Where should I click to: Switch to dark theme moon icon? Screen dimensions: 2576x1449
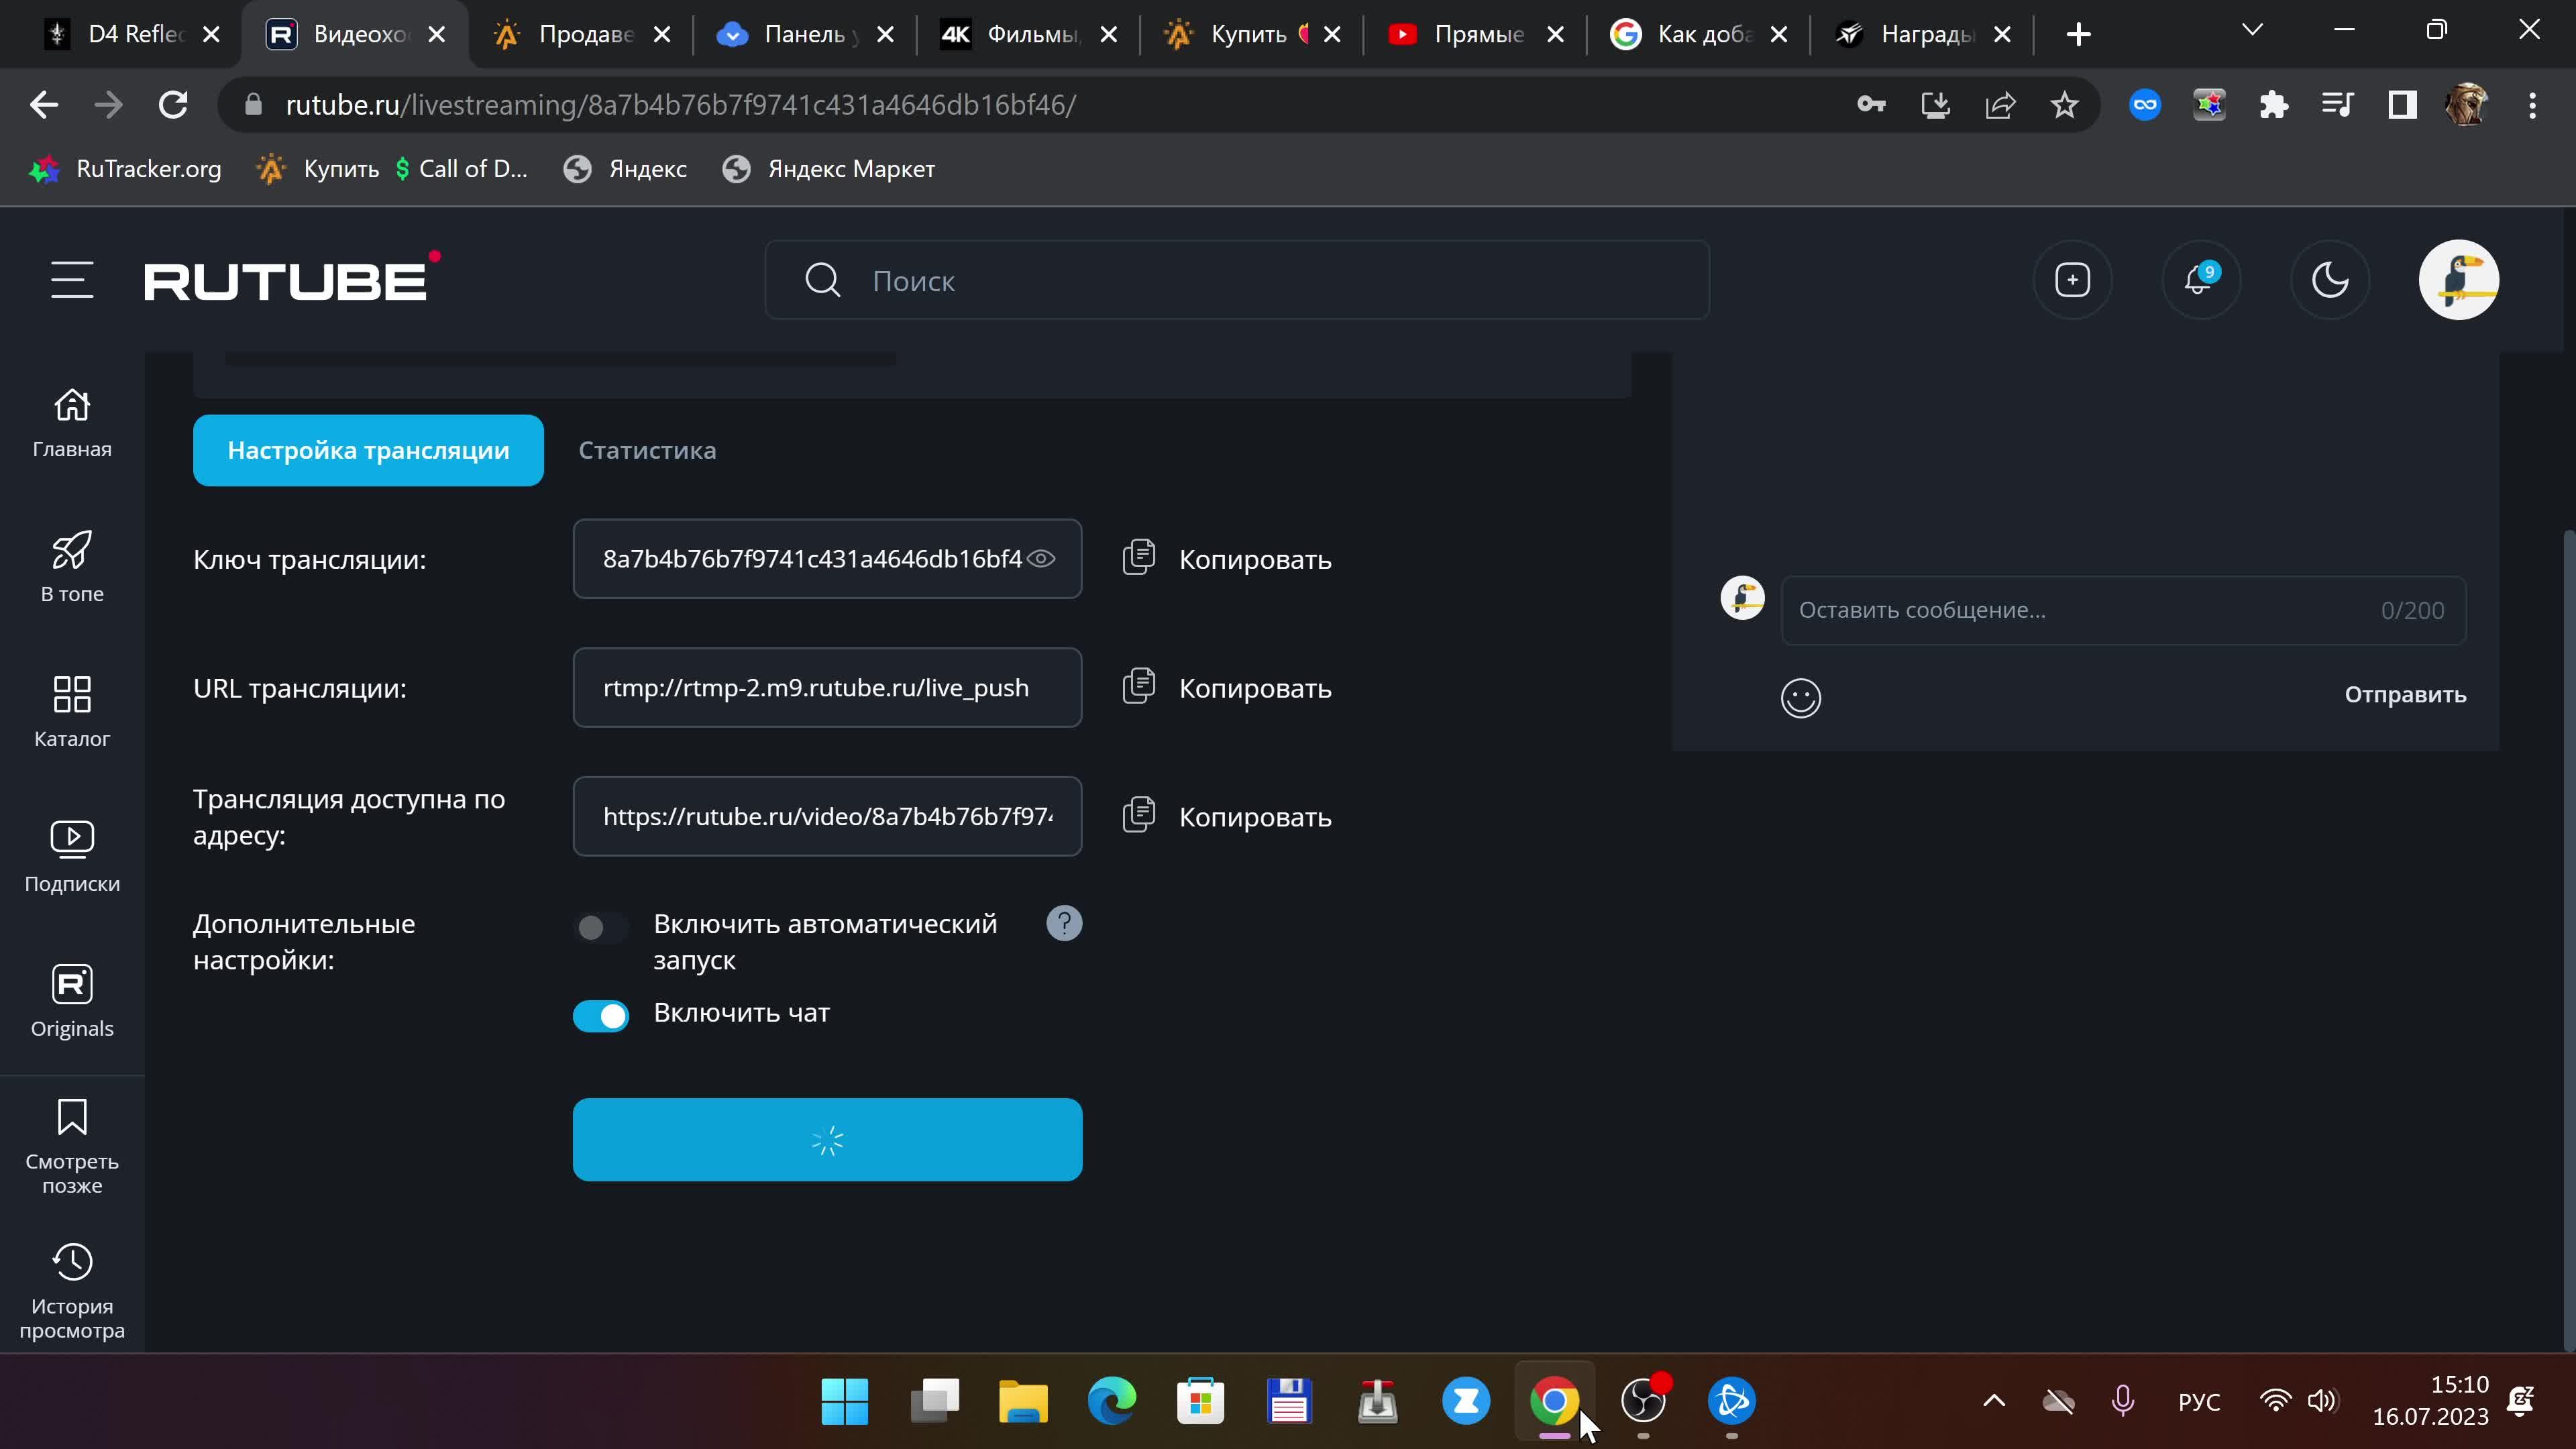(2329, 280)
